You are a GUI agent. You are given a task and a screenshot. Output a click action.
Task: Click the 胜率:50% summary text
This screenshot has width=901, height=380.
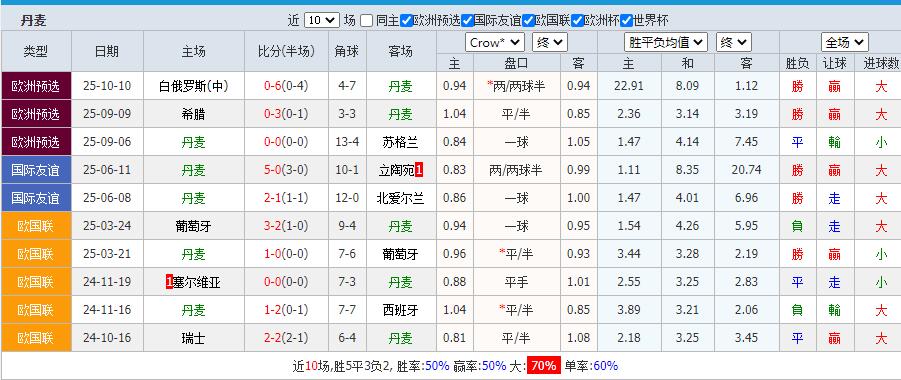click(x=422, y=366)
